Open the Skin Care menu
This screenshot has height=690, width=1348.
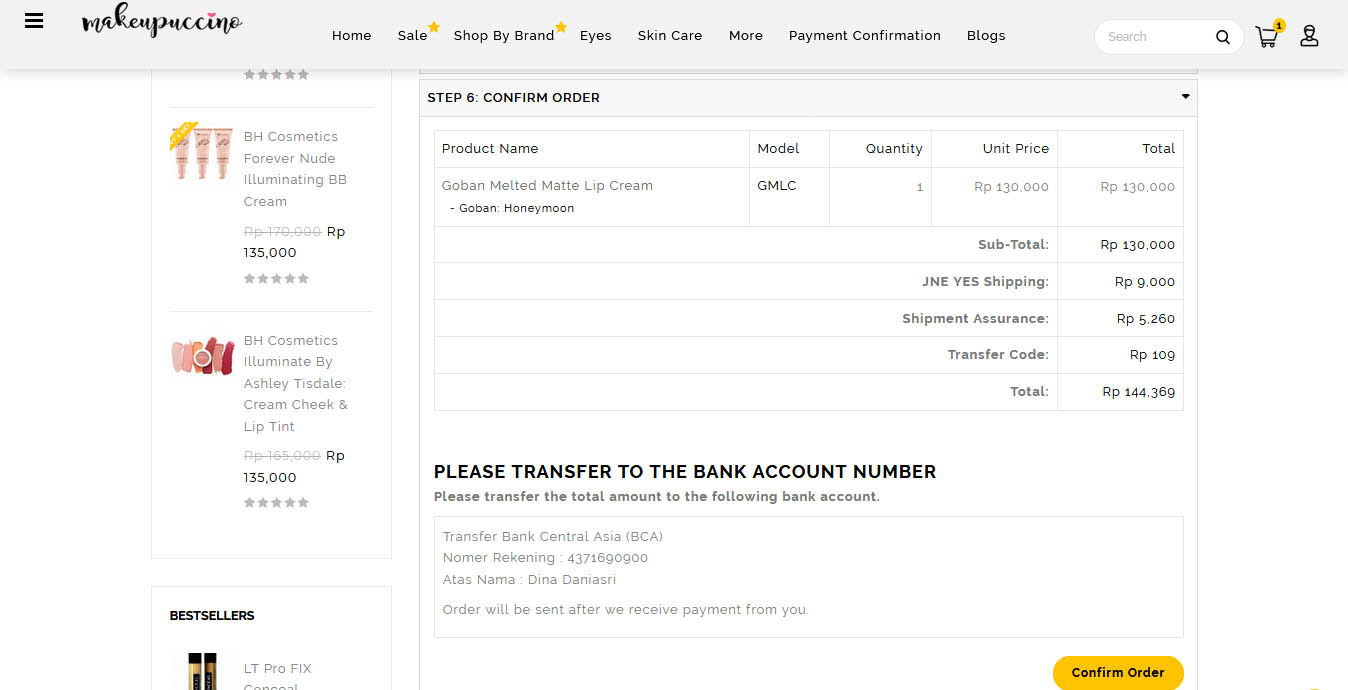click(x=670, y=36)
